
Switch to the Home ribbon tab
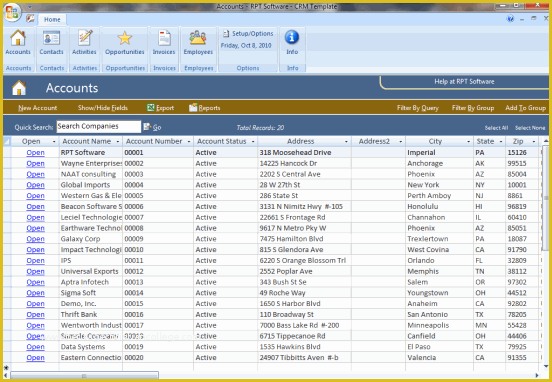click(x=52, y=20)
